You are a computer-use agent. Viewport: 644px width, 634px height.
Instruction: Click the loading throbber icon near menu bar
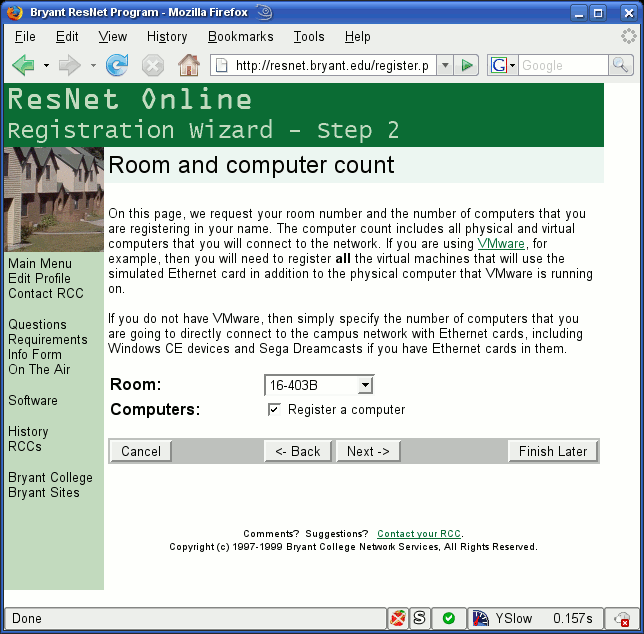(628, 36)
